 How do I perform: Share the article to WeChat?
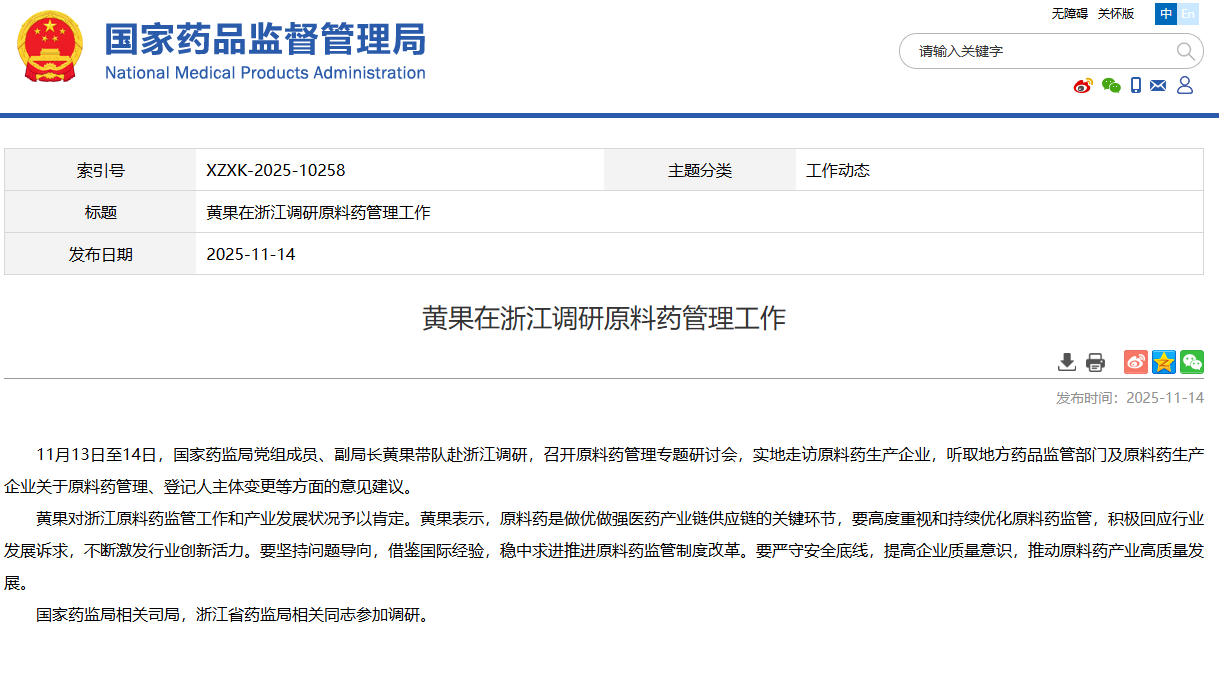click(1192, 362)
